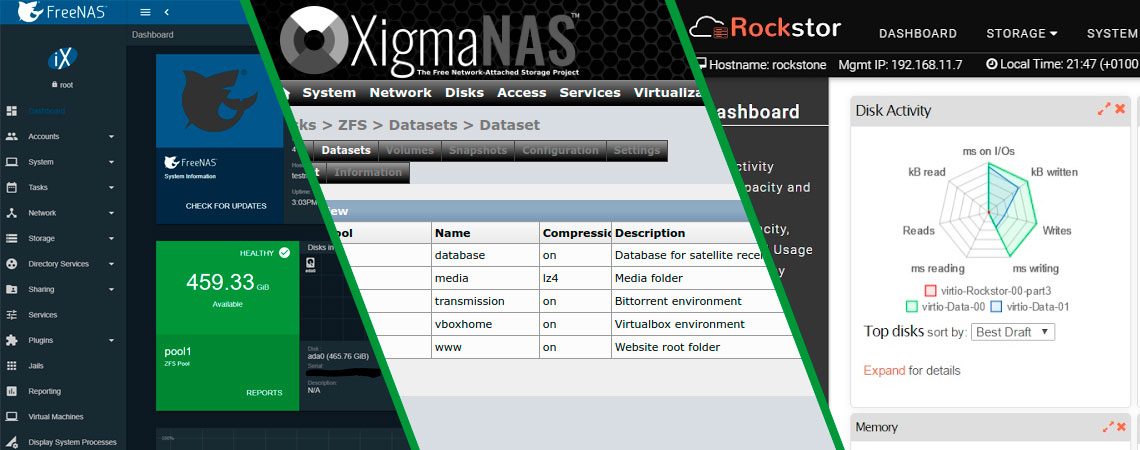Click the iX logo in FreeNAS sidebar
The image size is (1140, 450).
point(63,60)
